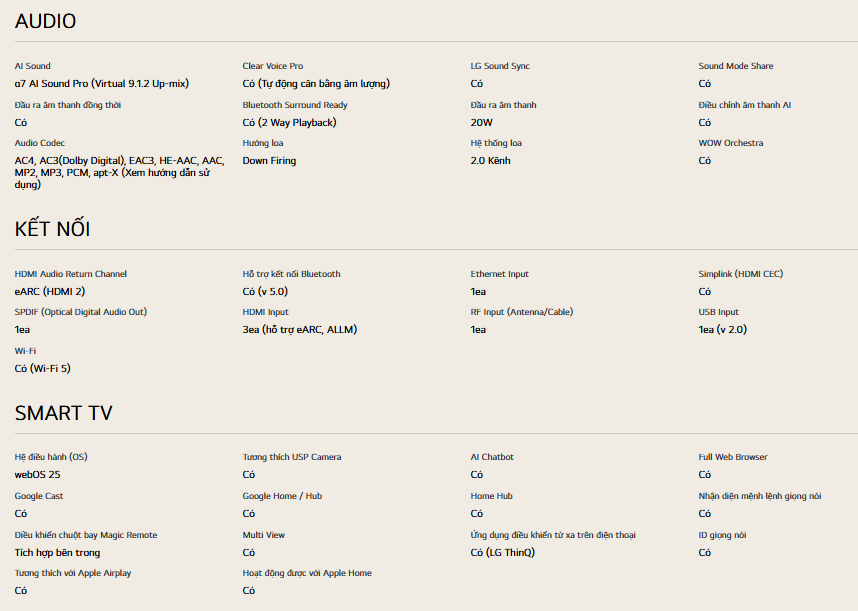The image size is (858, 611).
Task: Select the α7 AI Sound Pro value text
Action: click(x=101, y=84)
